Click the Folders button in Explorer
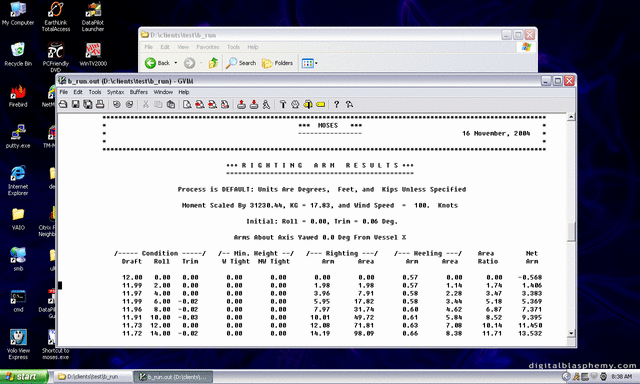This screenshot has width=640, height=384. point(278,63)
